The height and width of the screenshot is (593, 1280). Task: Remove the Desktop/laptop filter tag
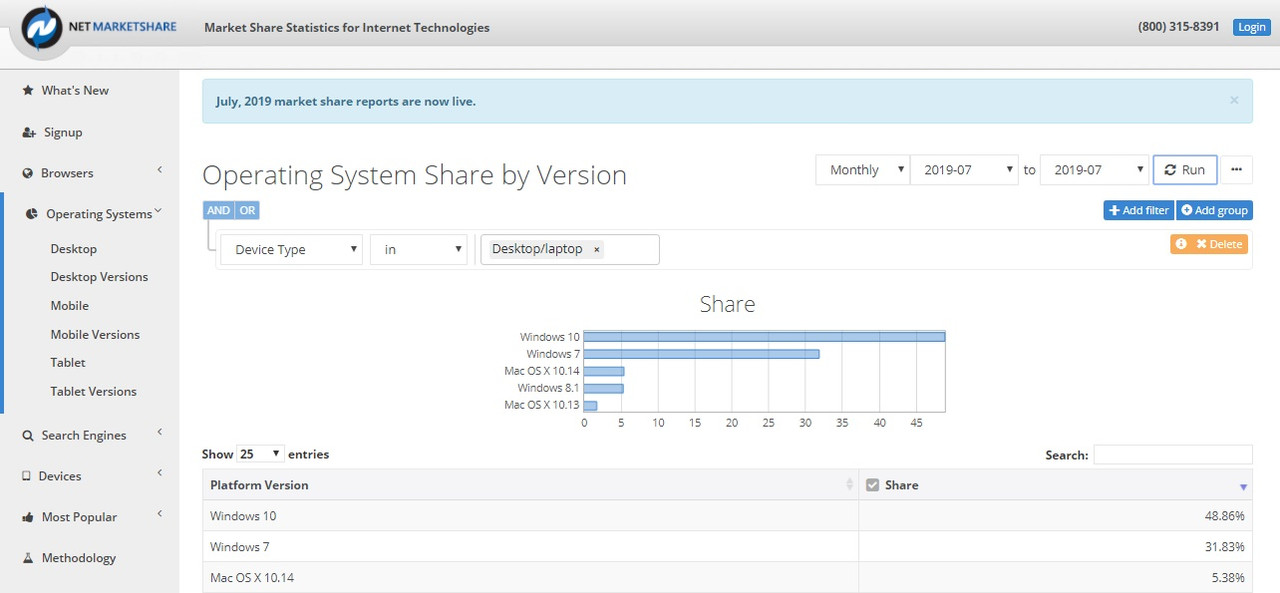pos(596,250)
